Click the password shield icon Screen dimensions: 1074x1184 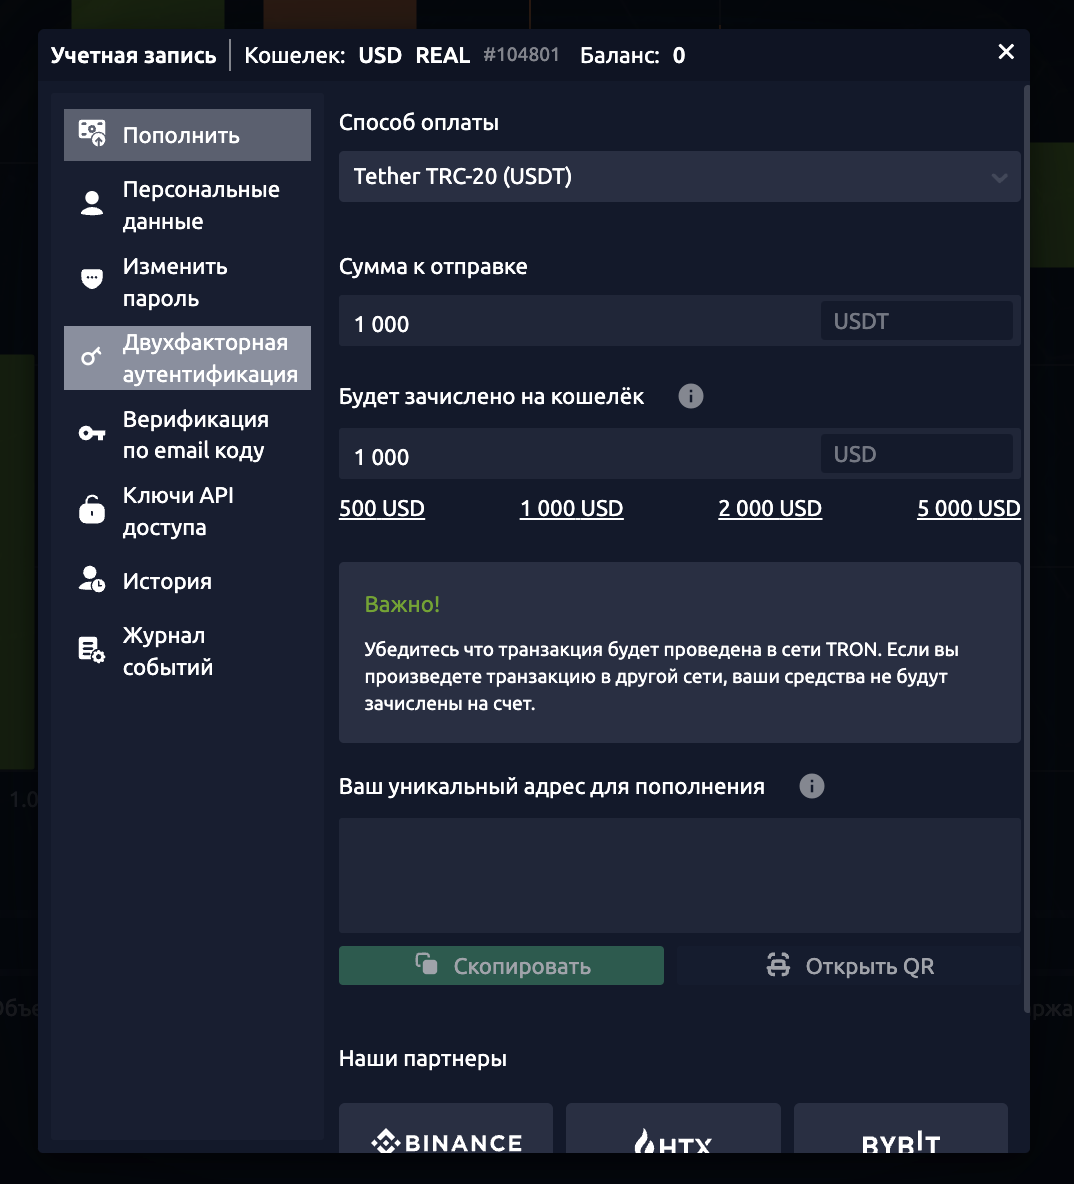(92, 279)
